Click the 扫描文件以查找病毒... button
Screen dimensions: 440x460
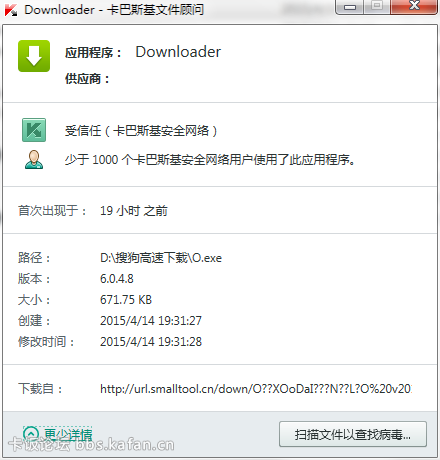pyautogui.click(x=353, y=434)
